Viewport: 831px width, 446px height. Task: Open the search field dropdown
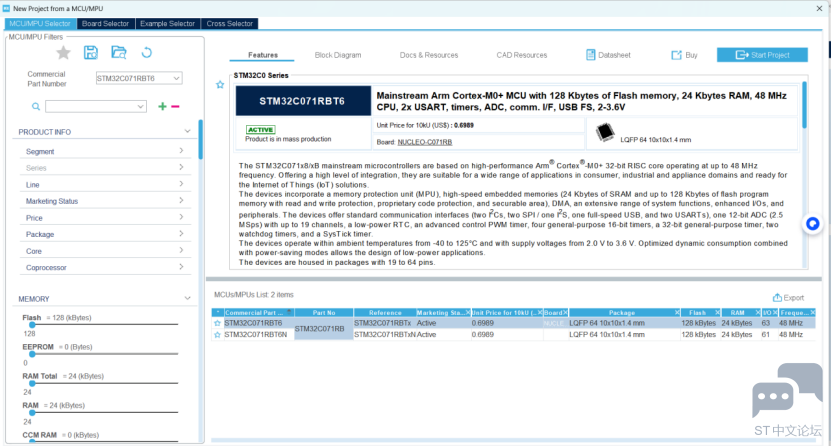pyautogui.click(x=140, y=106)
